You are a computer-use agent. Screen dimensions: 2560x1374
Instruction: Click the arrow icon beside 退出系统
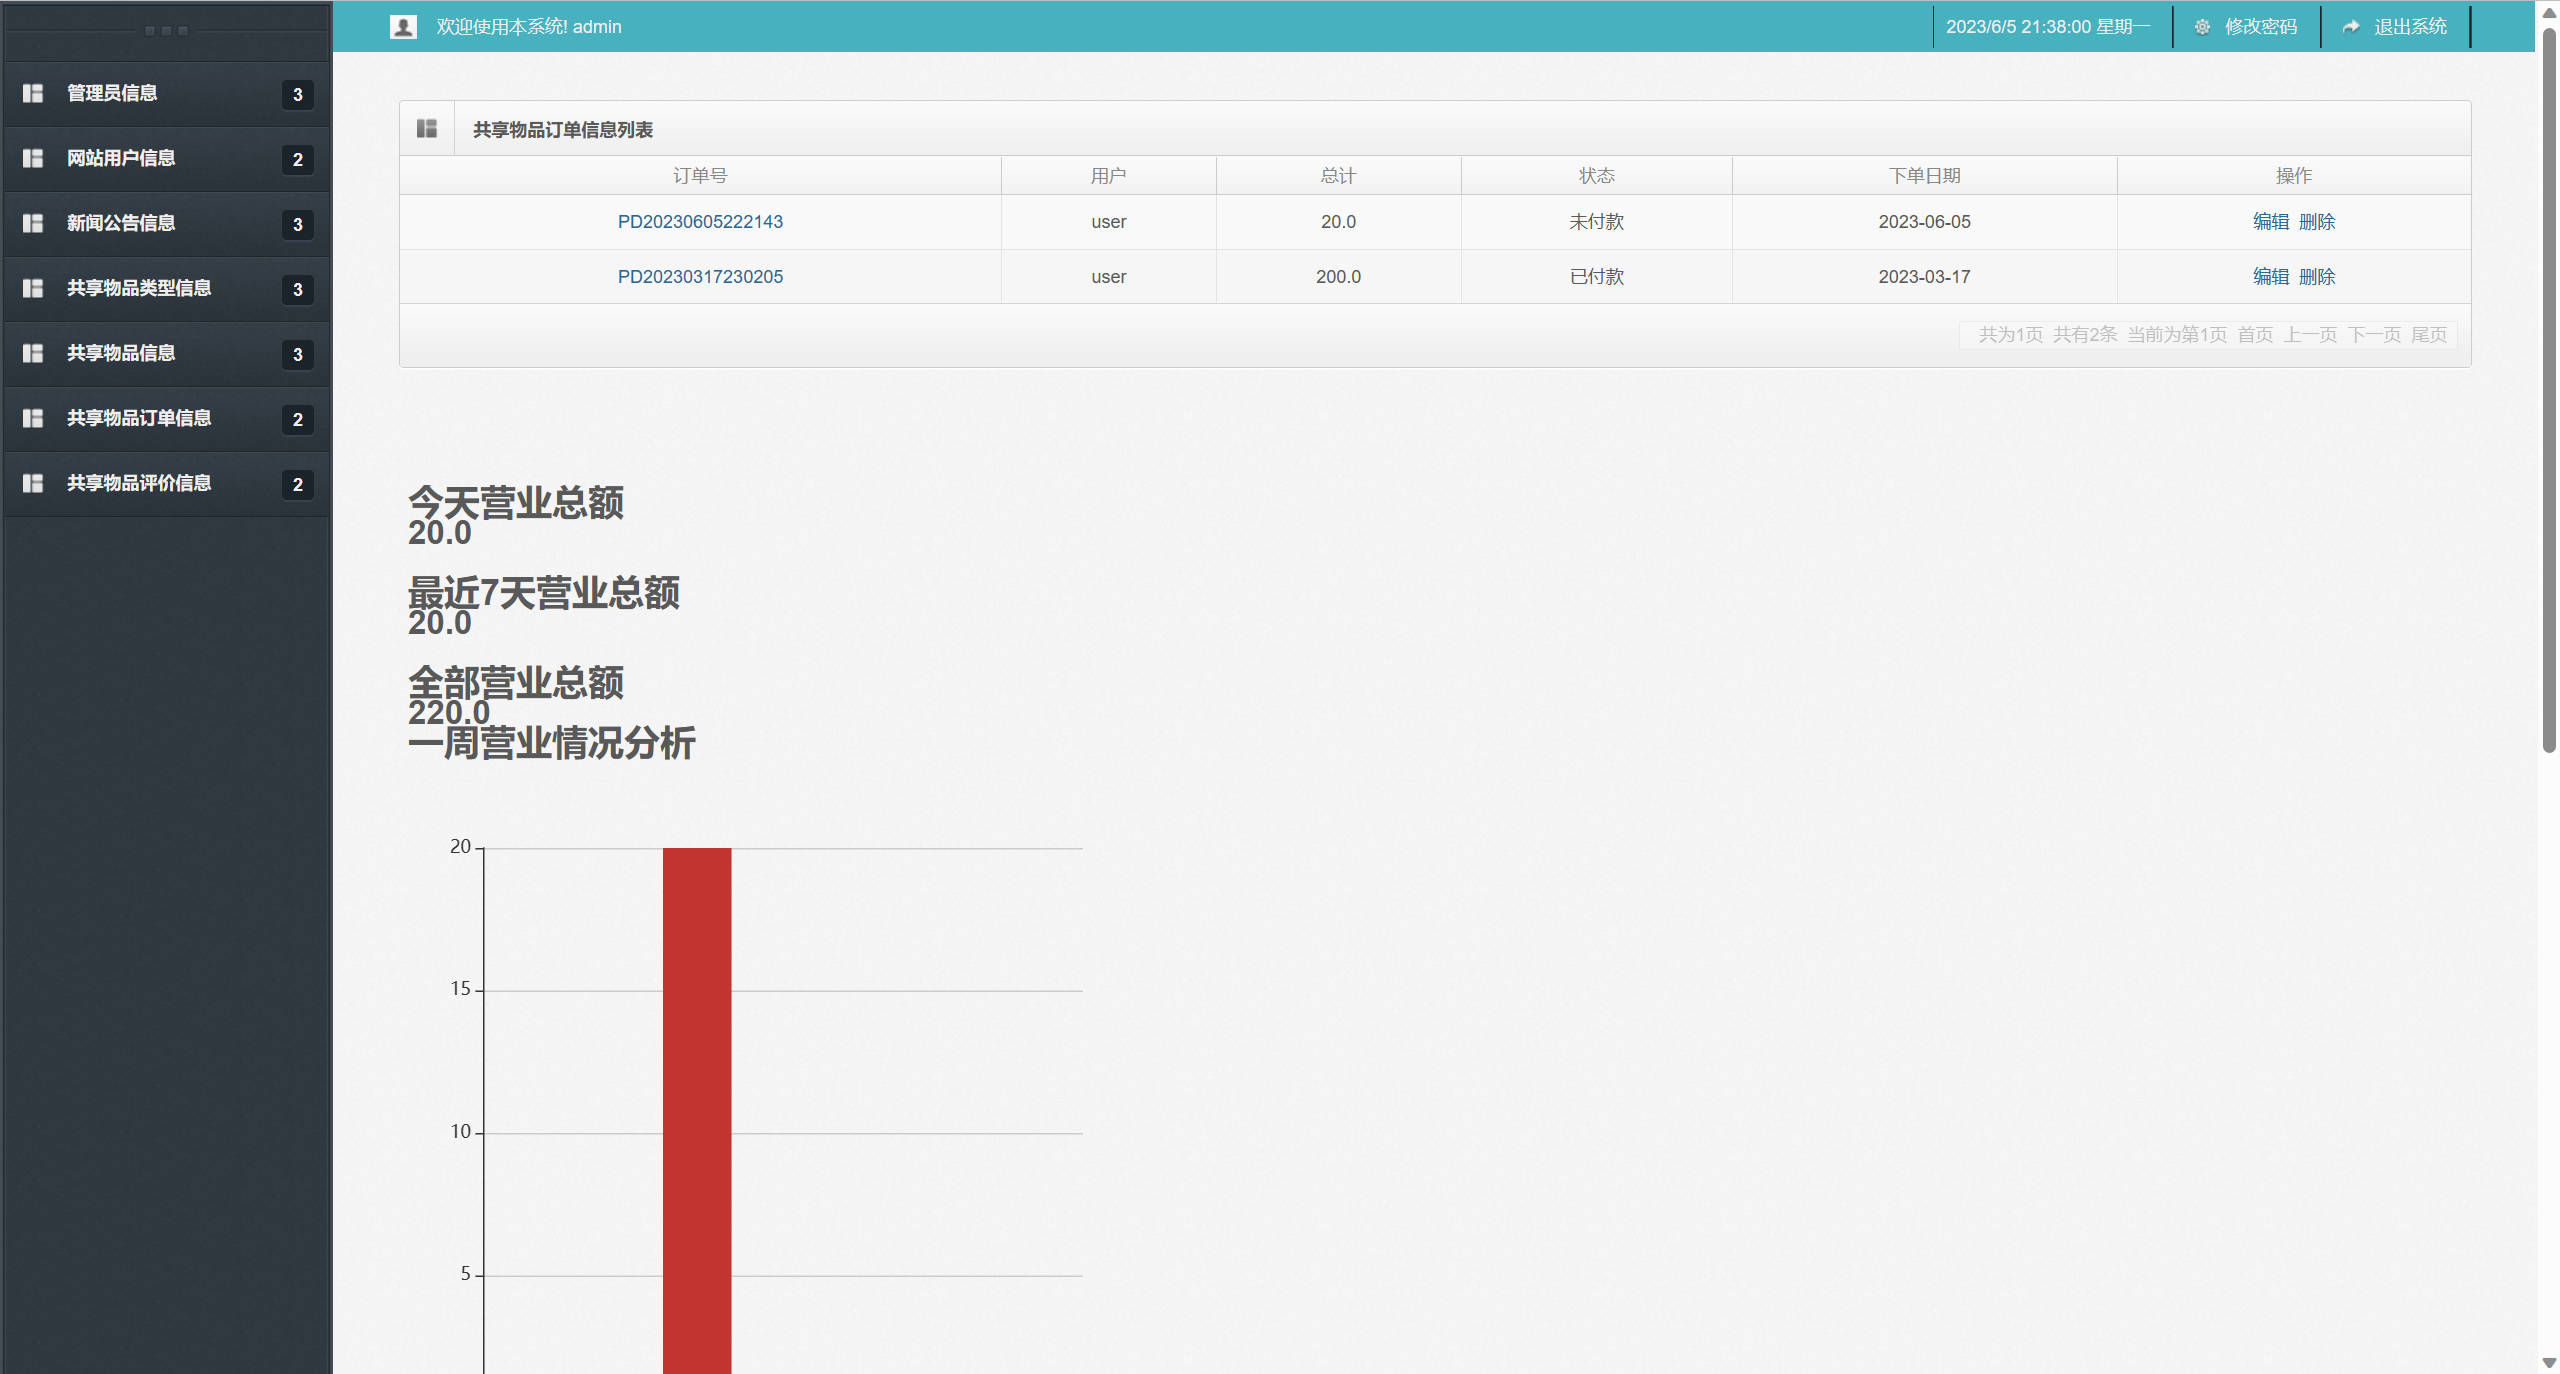click(2351, 27)
